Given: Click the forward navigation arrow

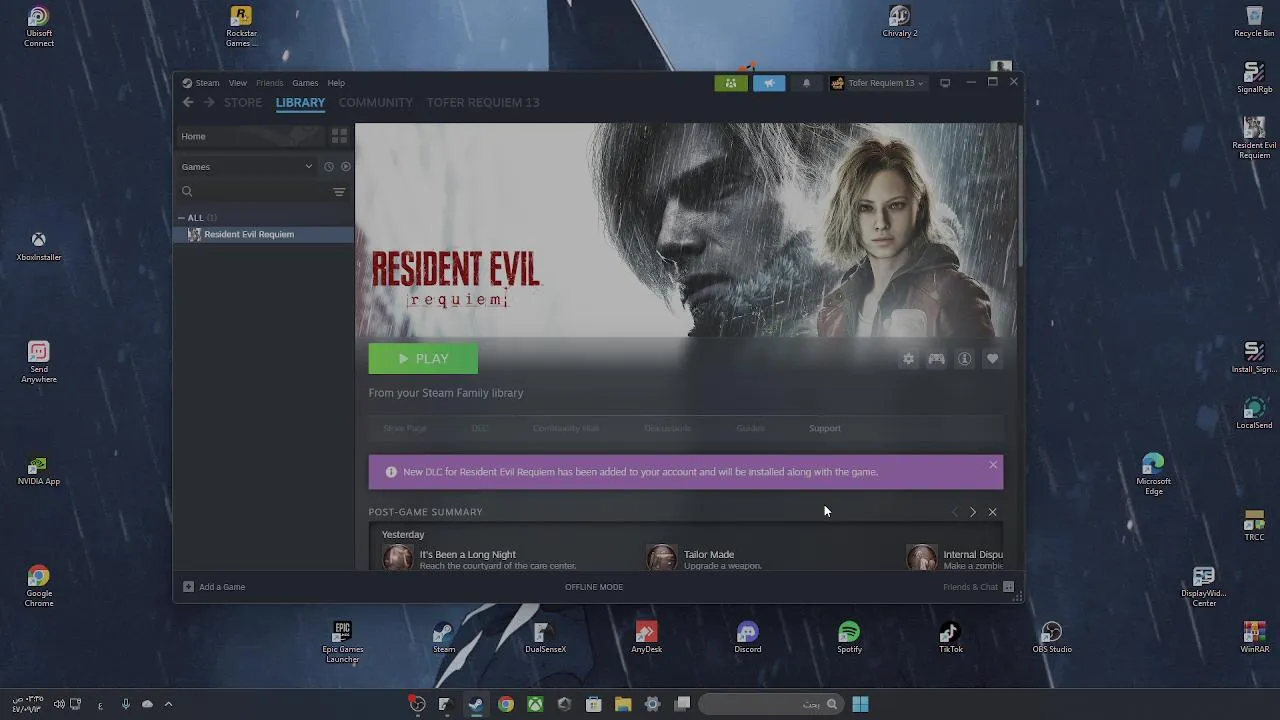Looking at the screenshot, I should (x=209, y=102).
